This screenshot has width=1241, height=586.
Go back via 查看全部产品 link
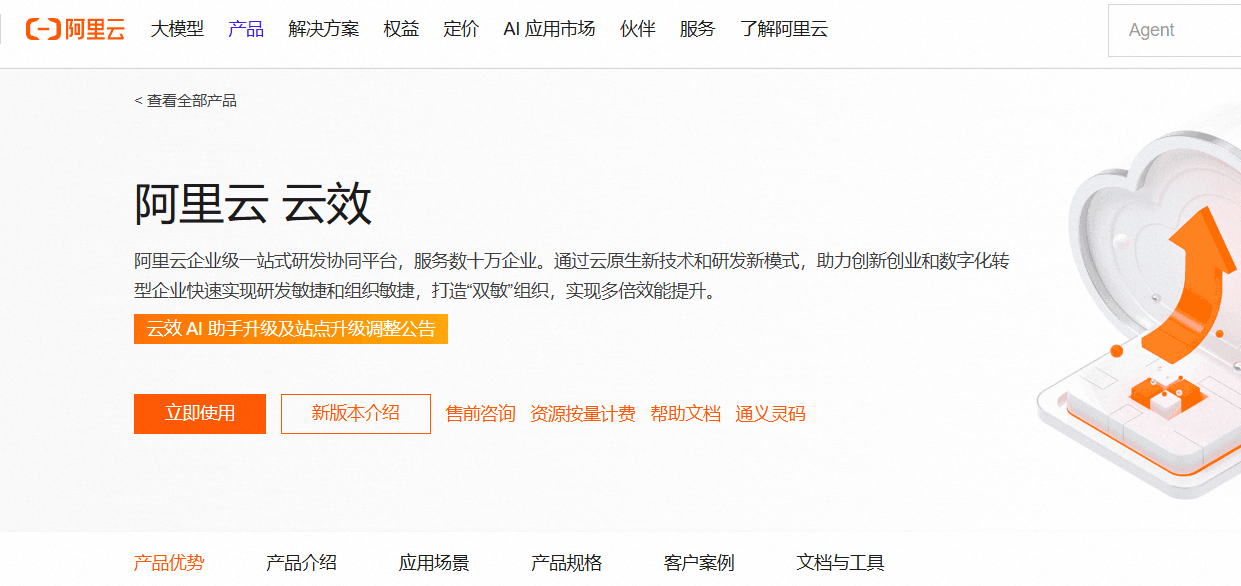point(186,100)
